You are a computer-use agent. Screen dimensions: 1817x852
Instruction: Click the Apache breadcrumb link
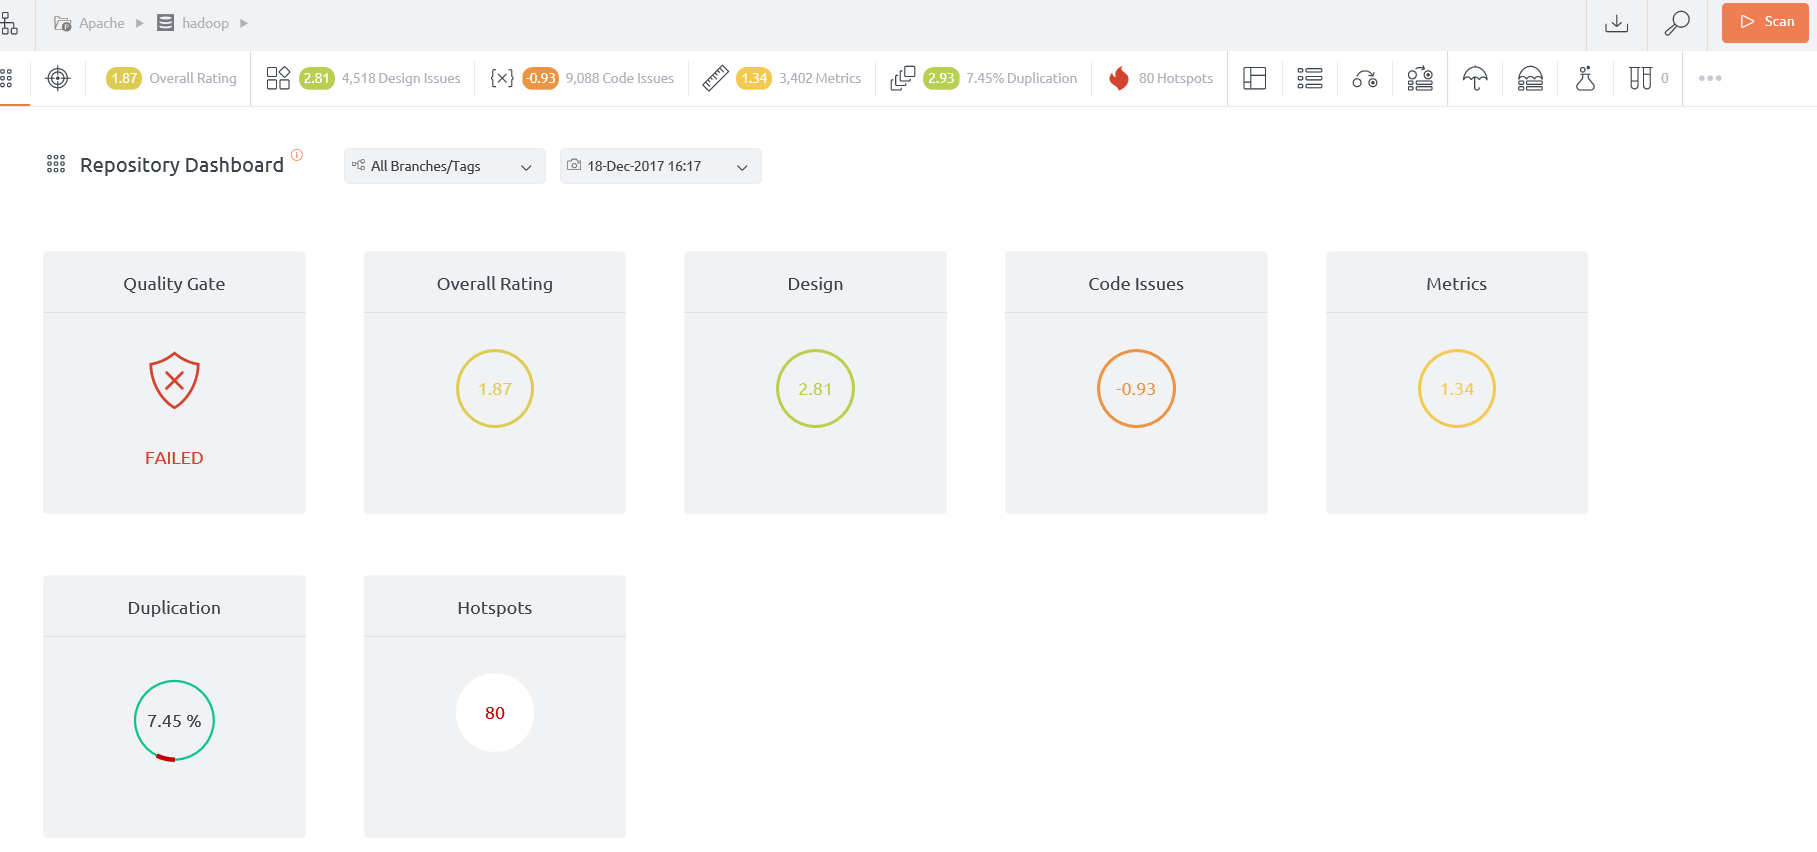pos(101,23)
